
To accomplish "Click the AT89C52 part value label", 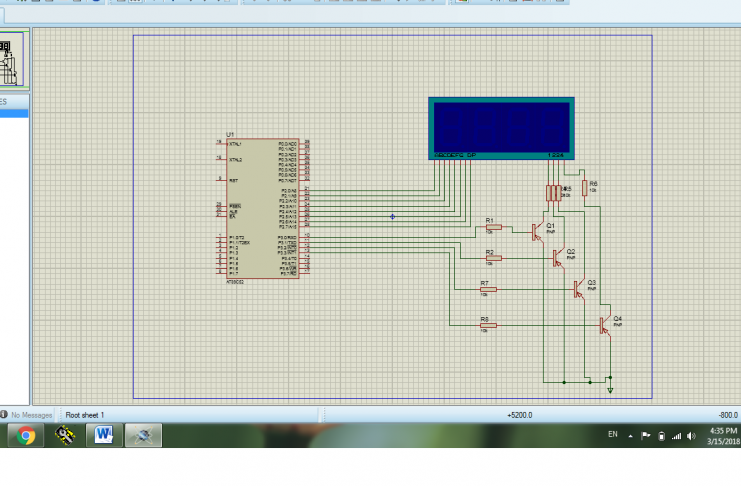I will point(235,282).
